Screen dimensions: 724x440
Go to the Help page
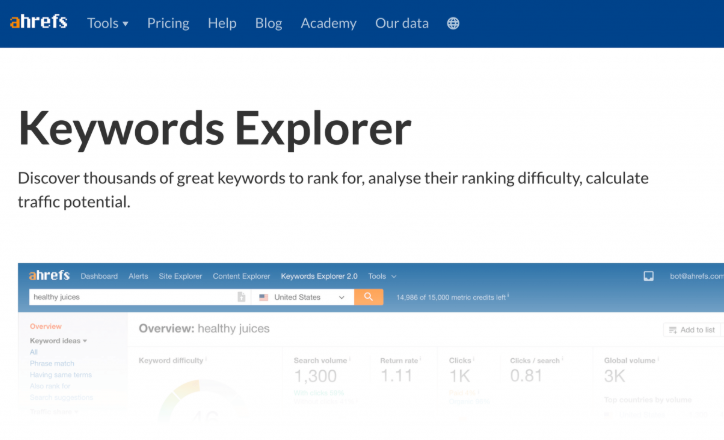(x=222, y=23)
